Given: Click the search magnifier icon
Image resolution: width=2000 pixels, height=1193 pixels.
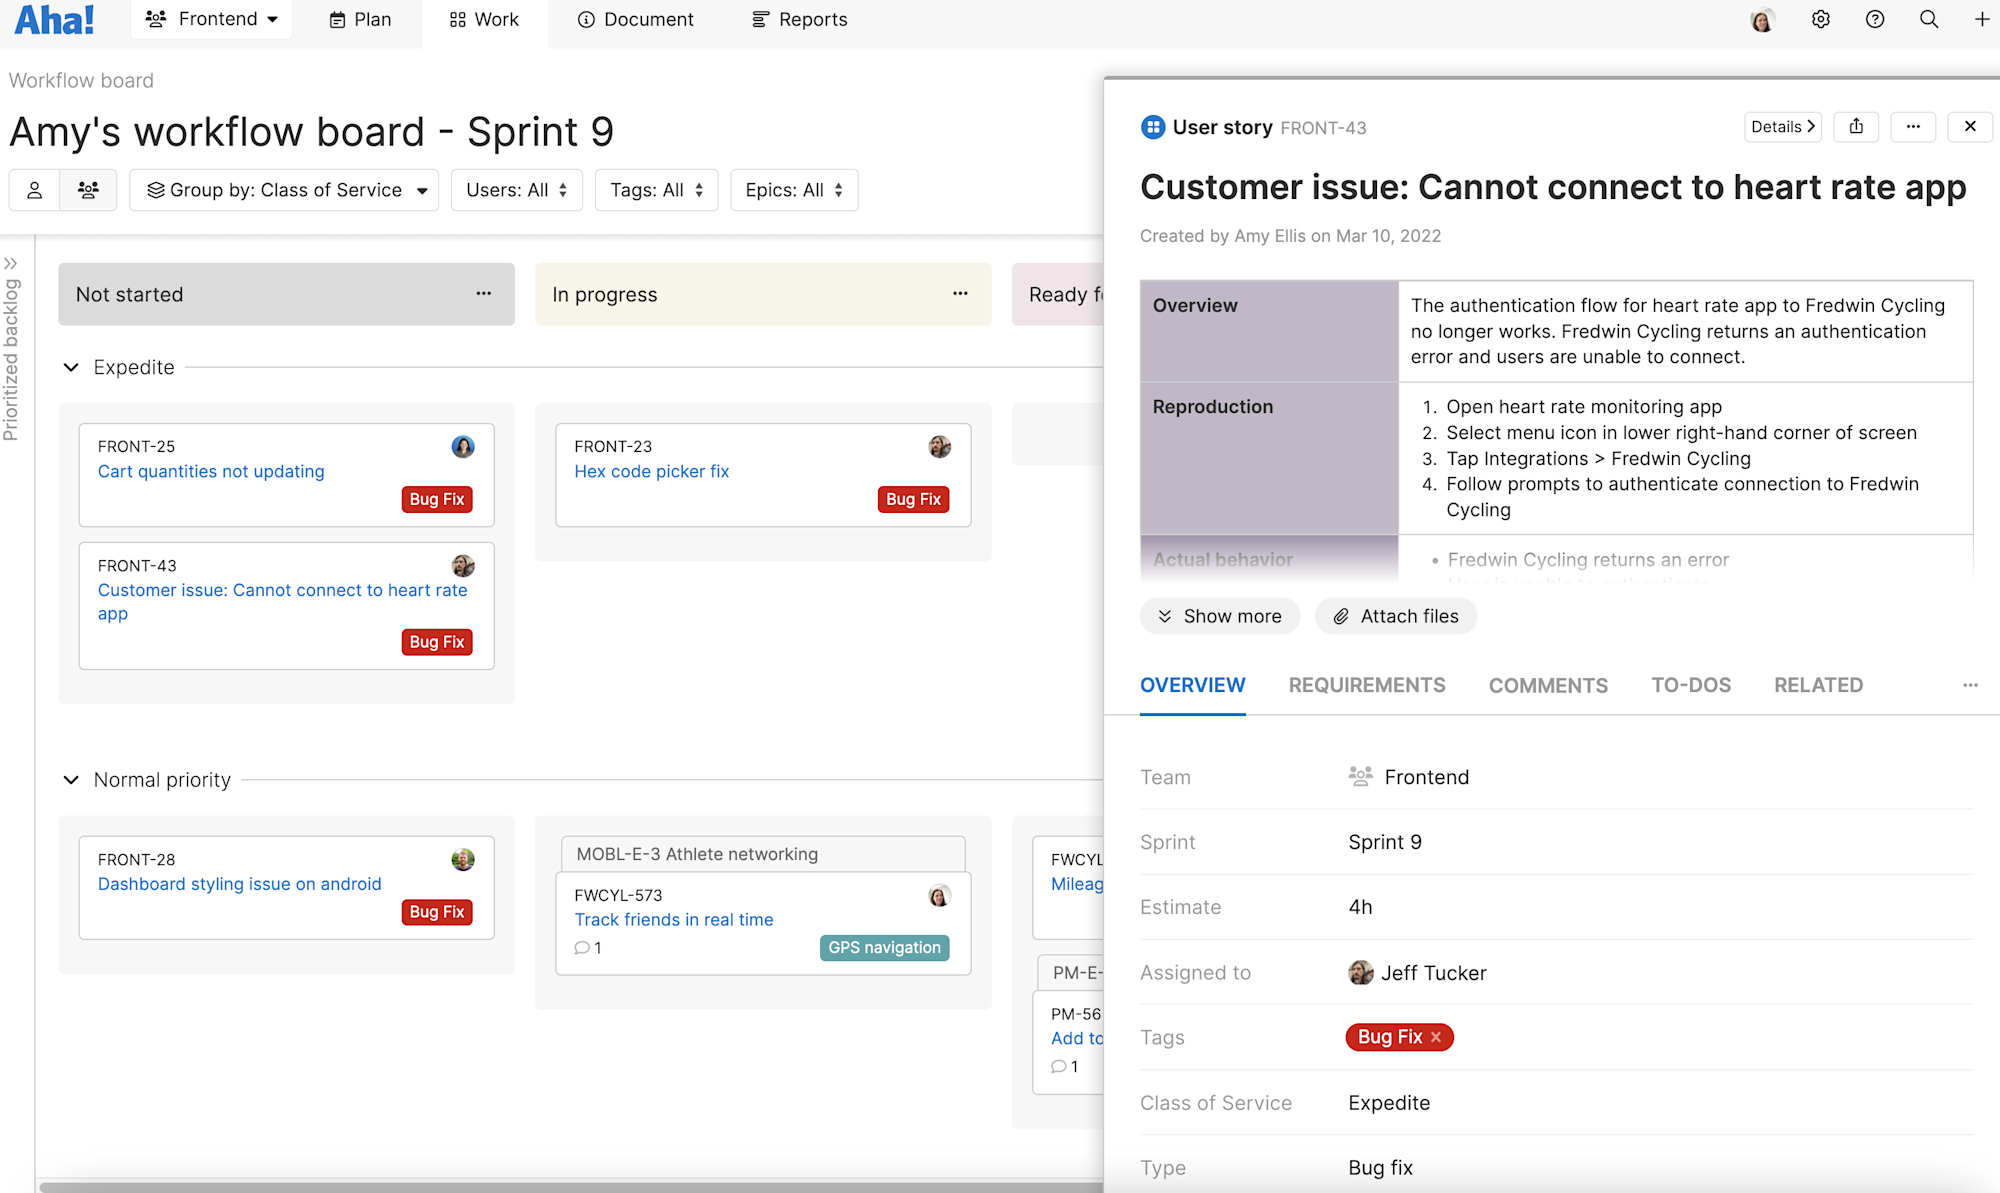Looking at the screenshot, I should pos(1929,19).
